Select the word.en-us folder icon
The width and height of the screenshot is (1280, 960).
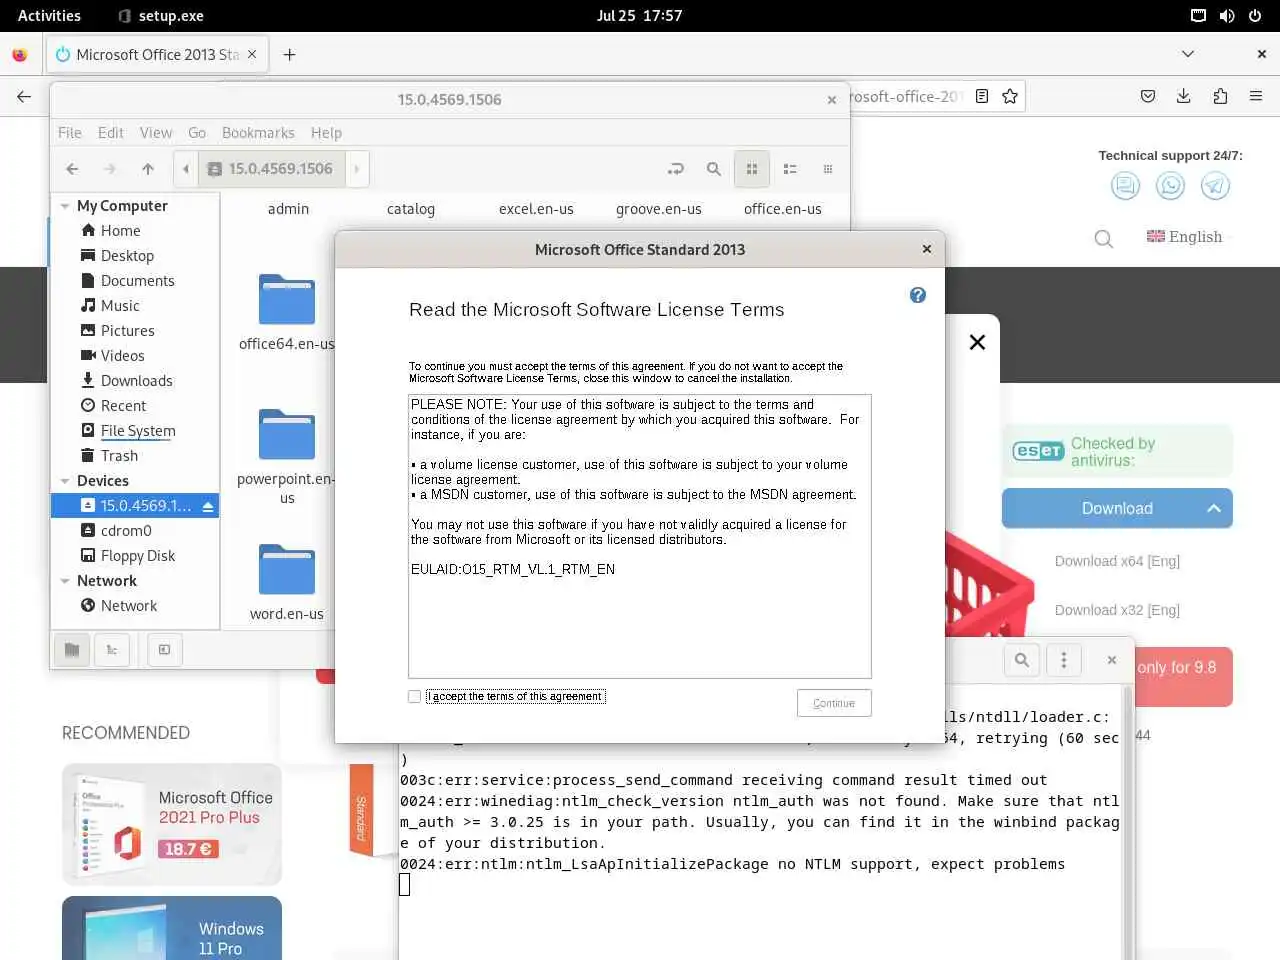pyautogui.click(x=287, y=569)
